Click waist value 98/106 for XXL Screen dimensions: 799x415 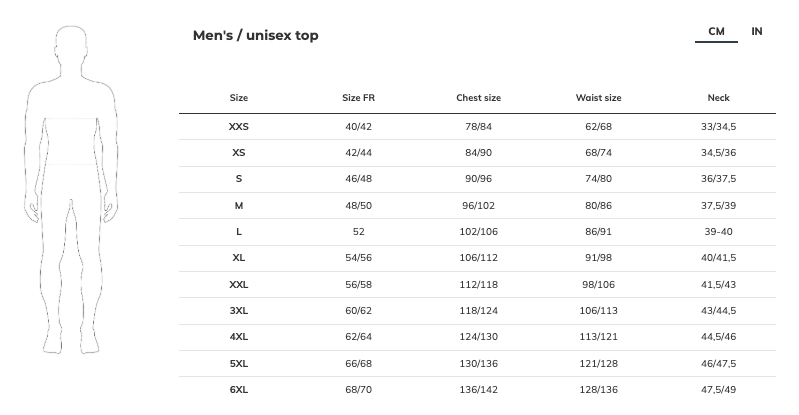[598, 284]
